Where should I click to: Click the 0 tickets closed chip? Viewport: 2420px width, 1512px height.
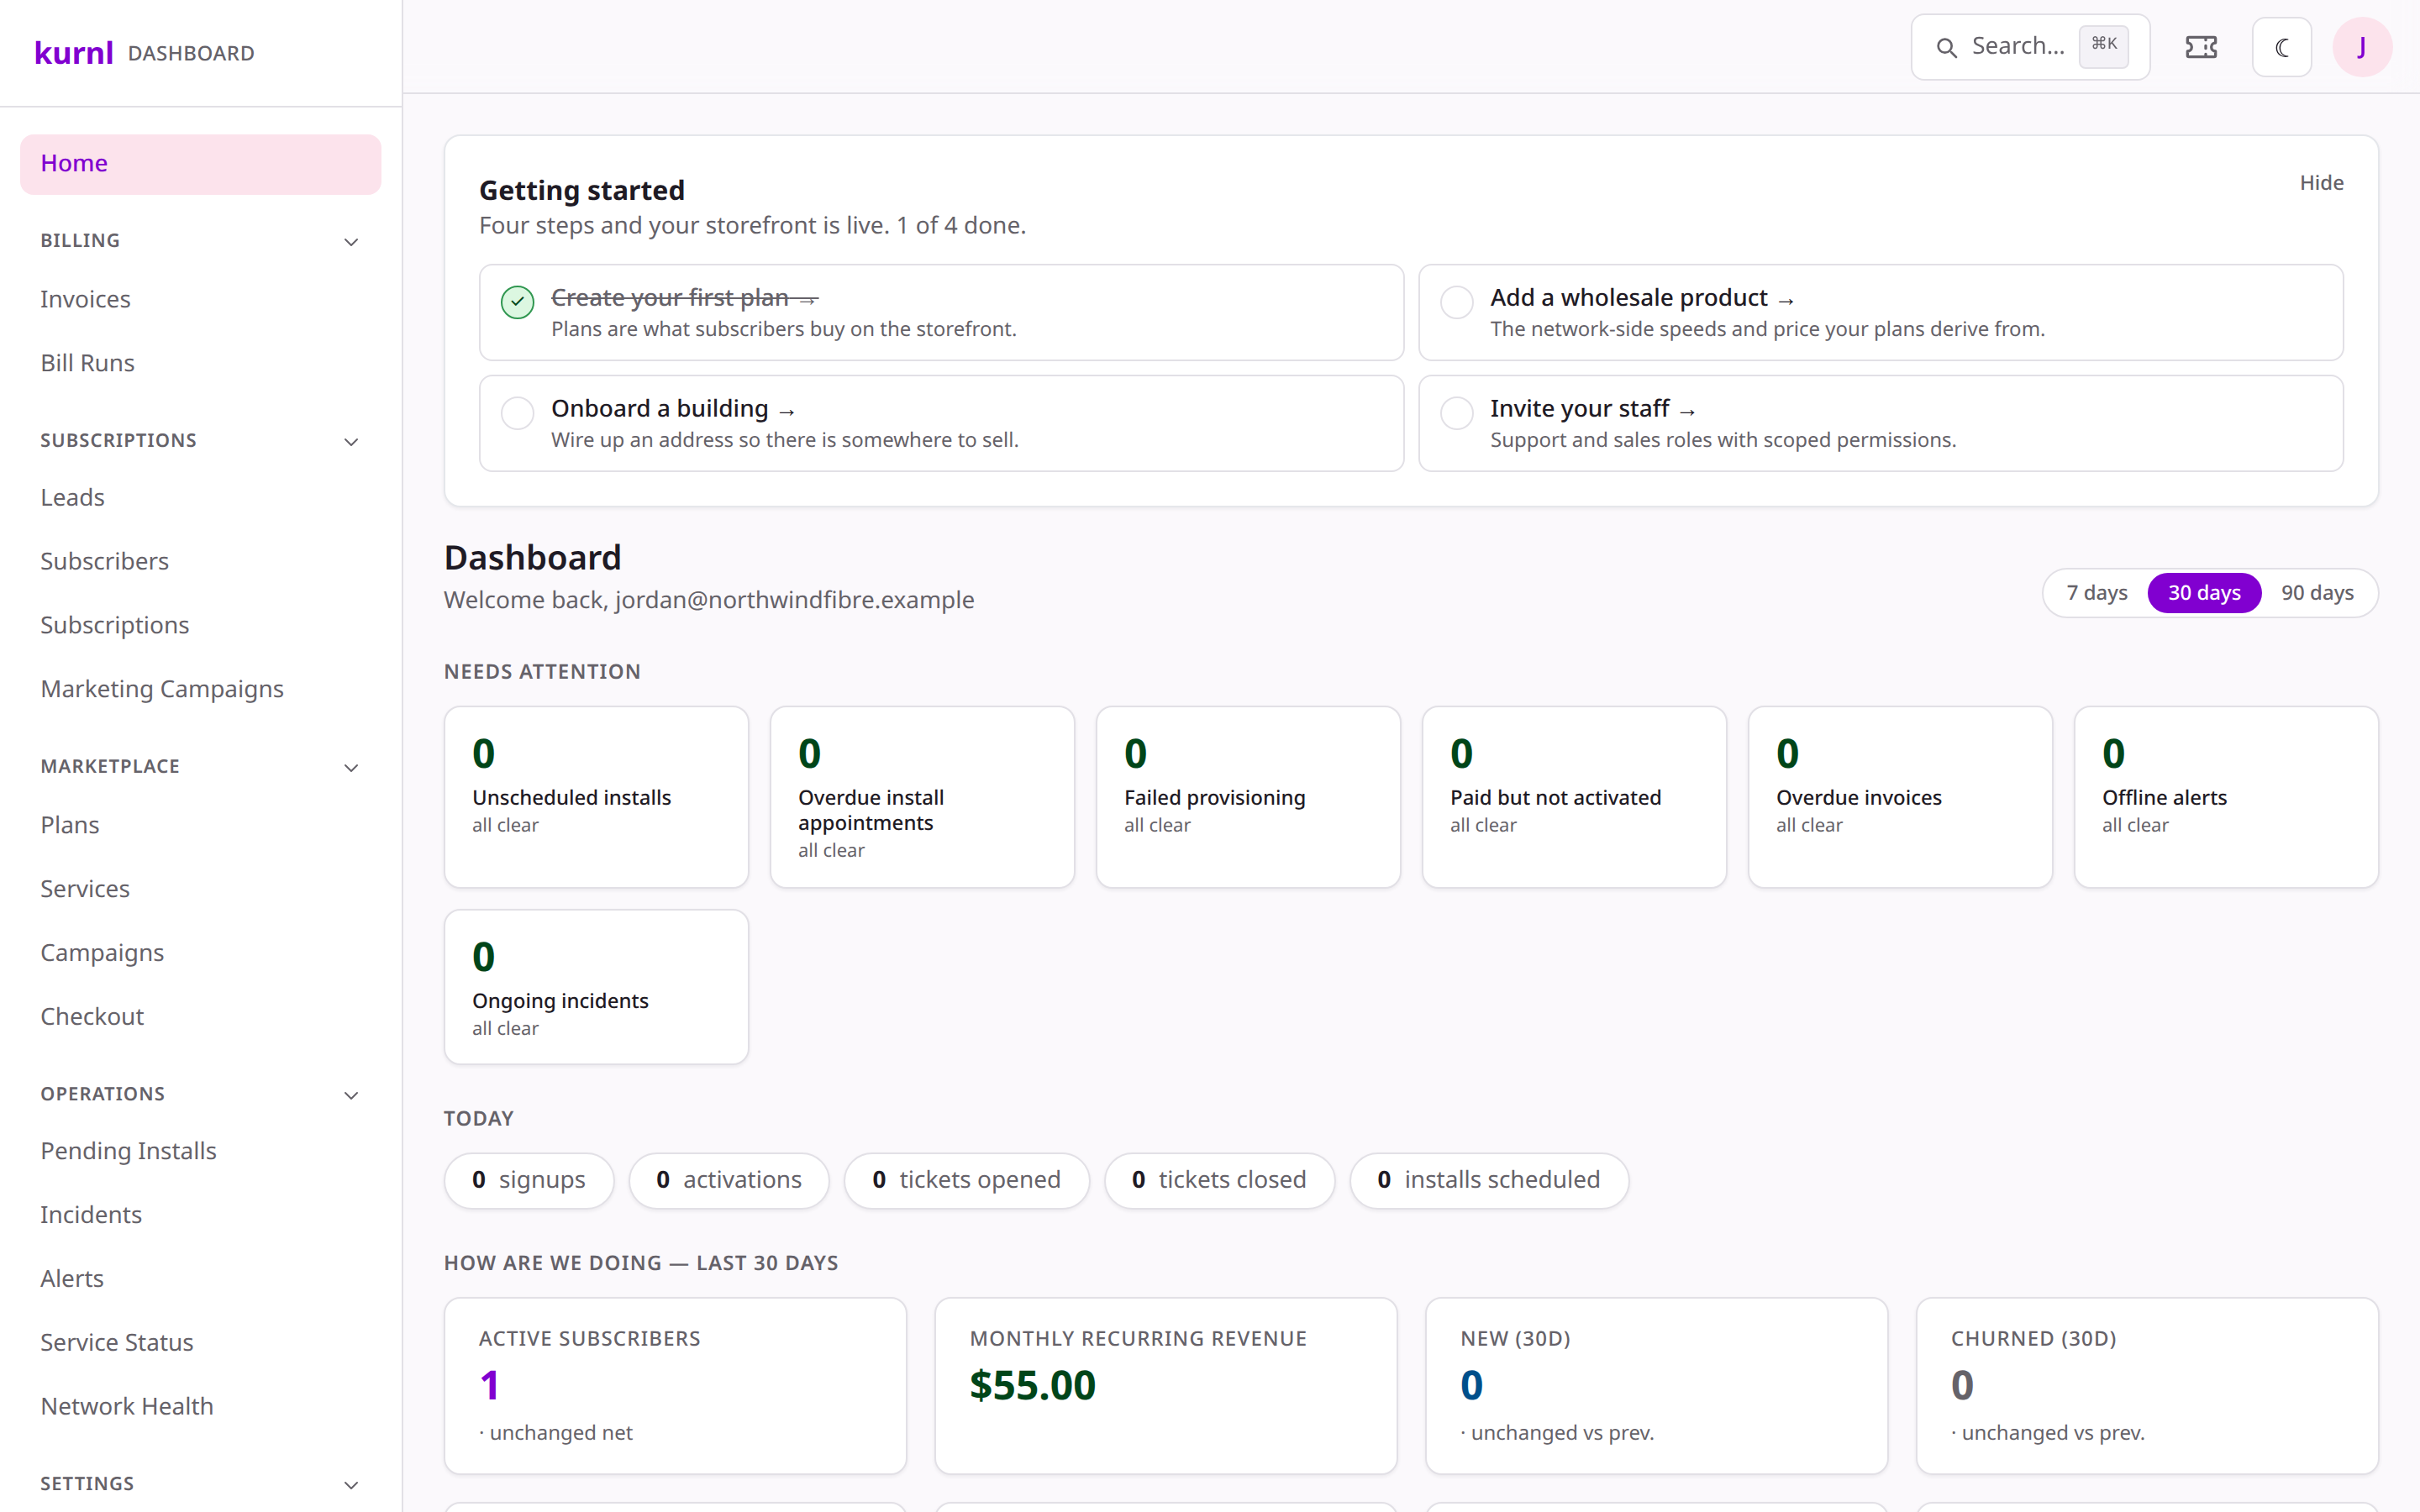pyautogui.click(x=1219, y=1181)
